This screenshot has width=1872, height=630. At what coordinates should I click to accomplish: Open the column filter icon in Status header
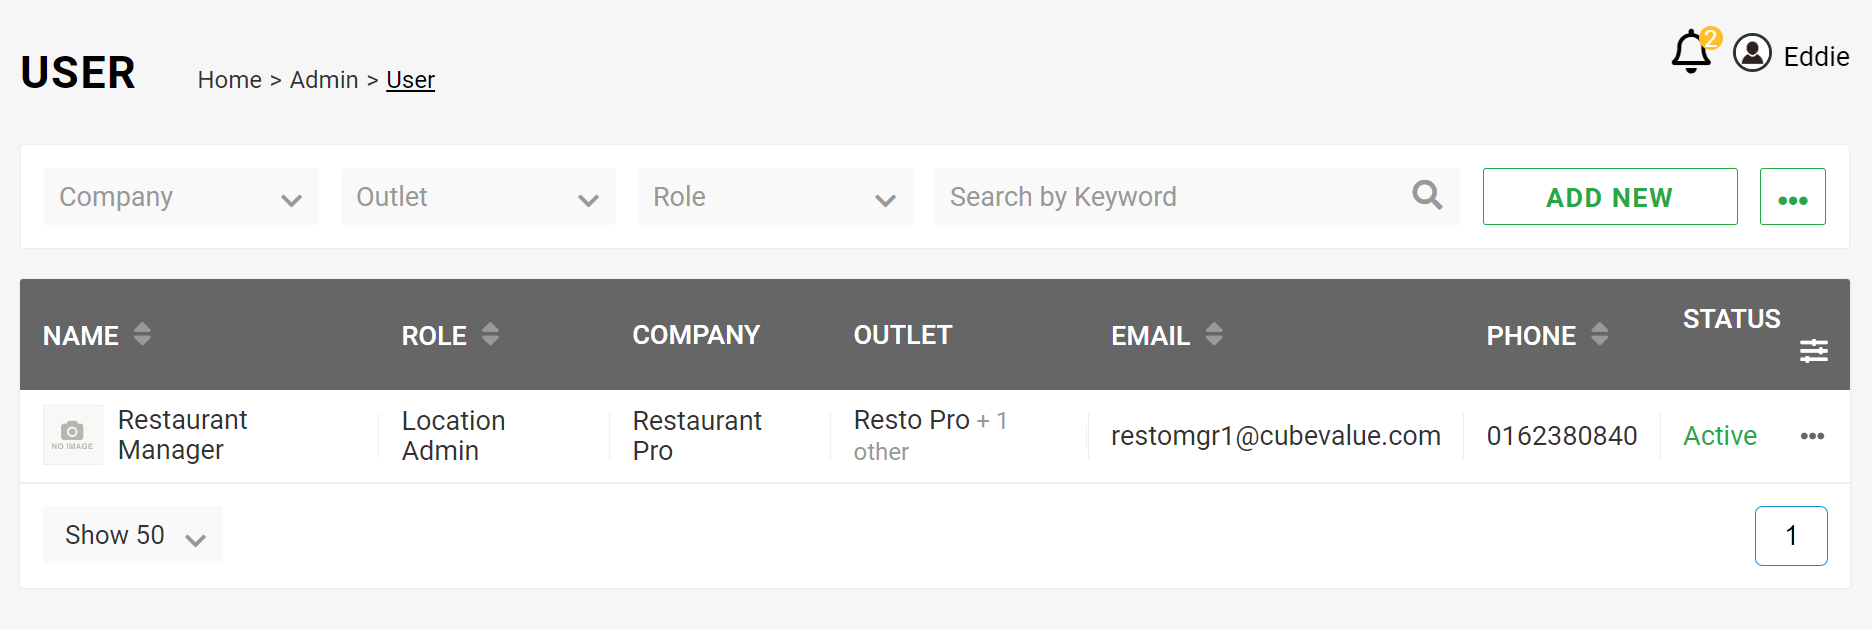click(1814, 351)
